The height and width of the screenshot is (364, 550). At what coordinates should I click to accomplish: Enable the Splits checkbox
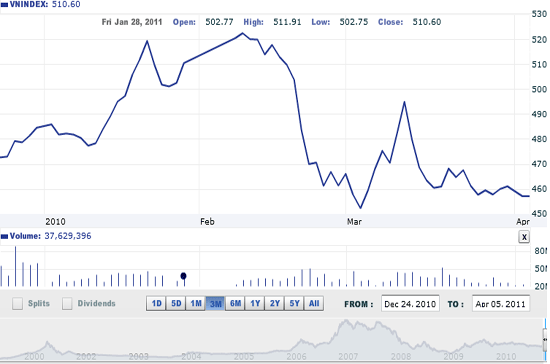click(x=18, y=304)
